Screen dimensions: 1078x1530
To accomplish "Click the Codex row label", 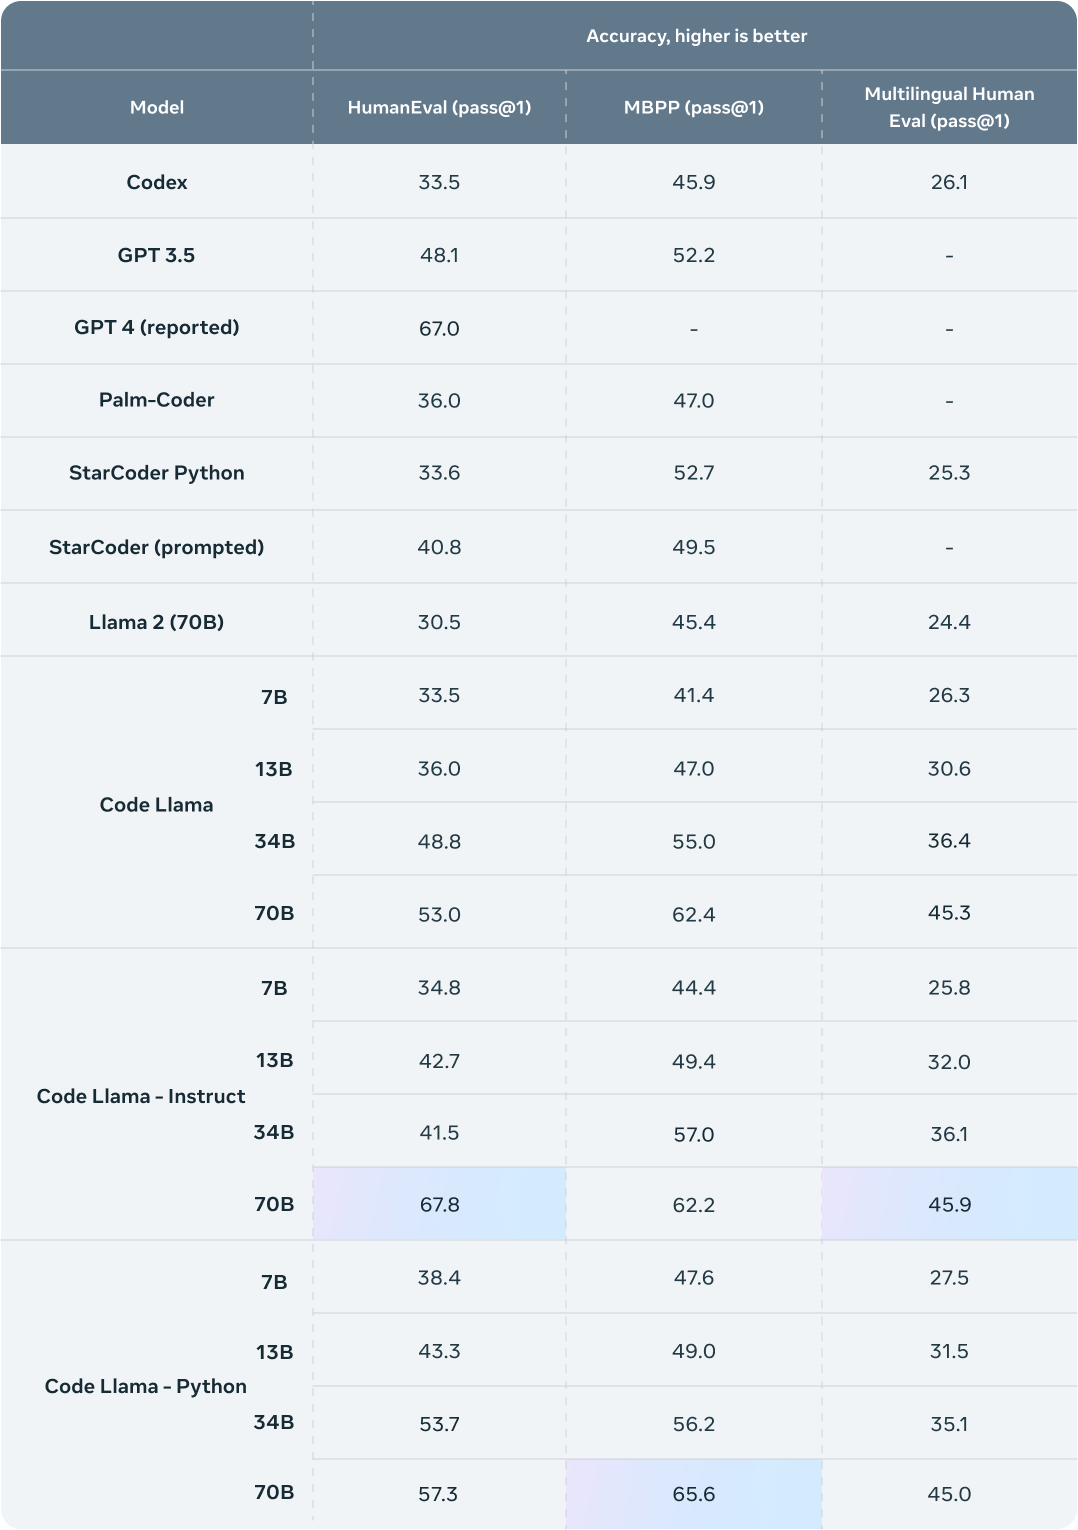I will [x=157, y=182].
